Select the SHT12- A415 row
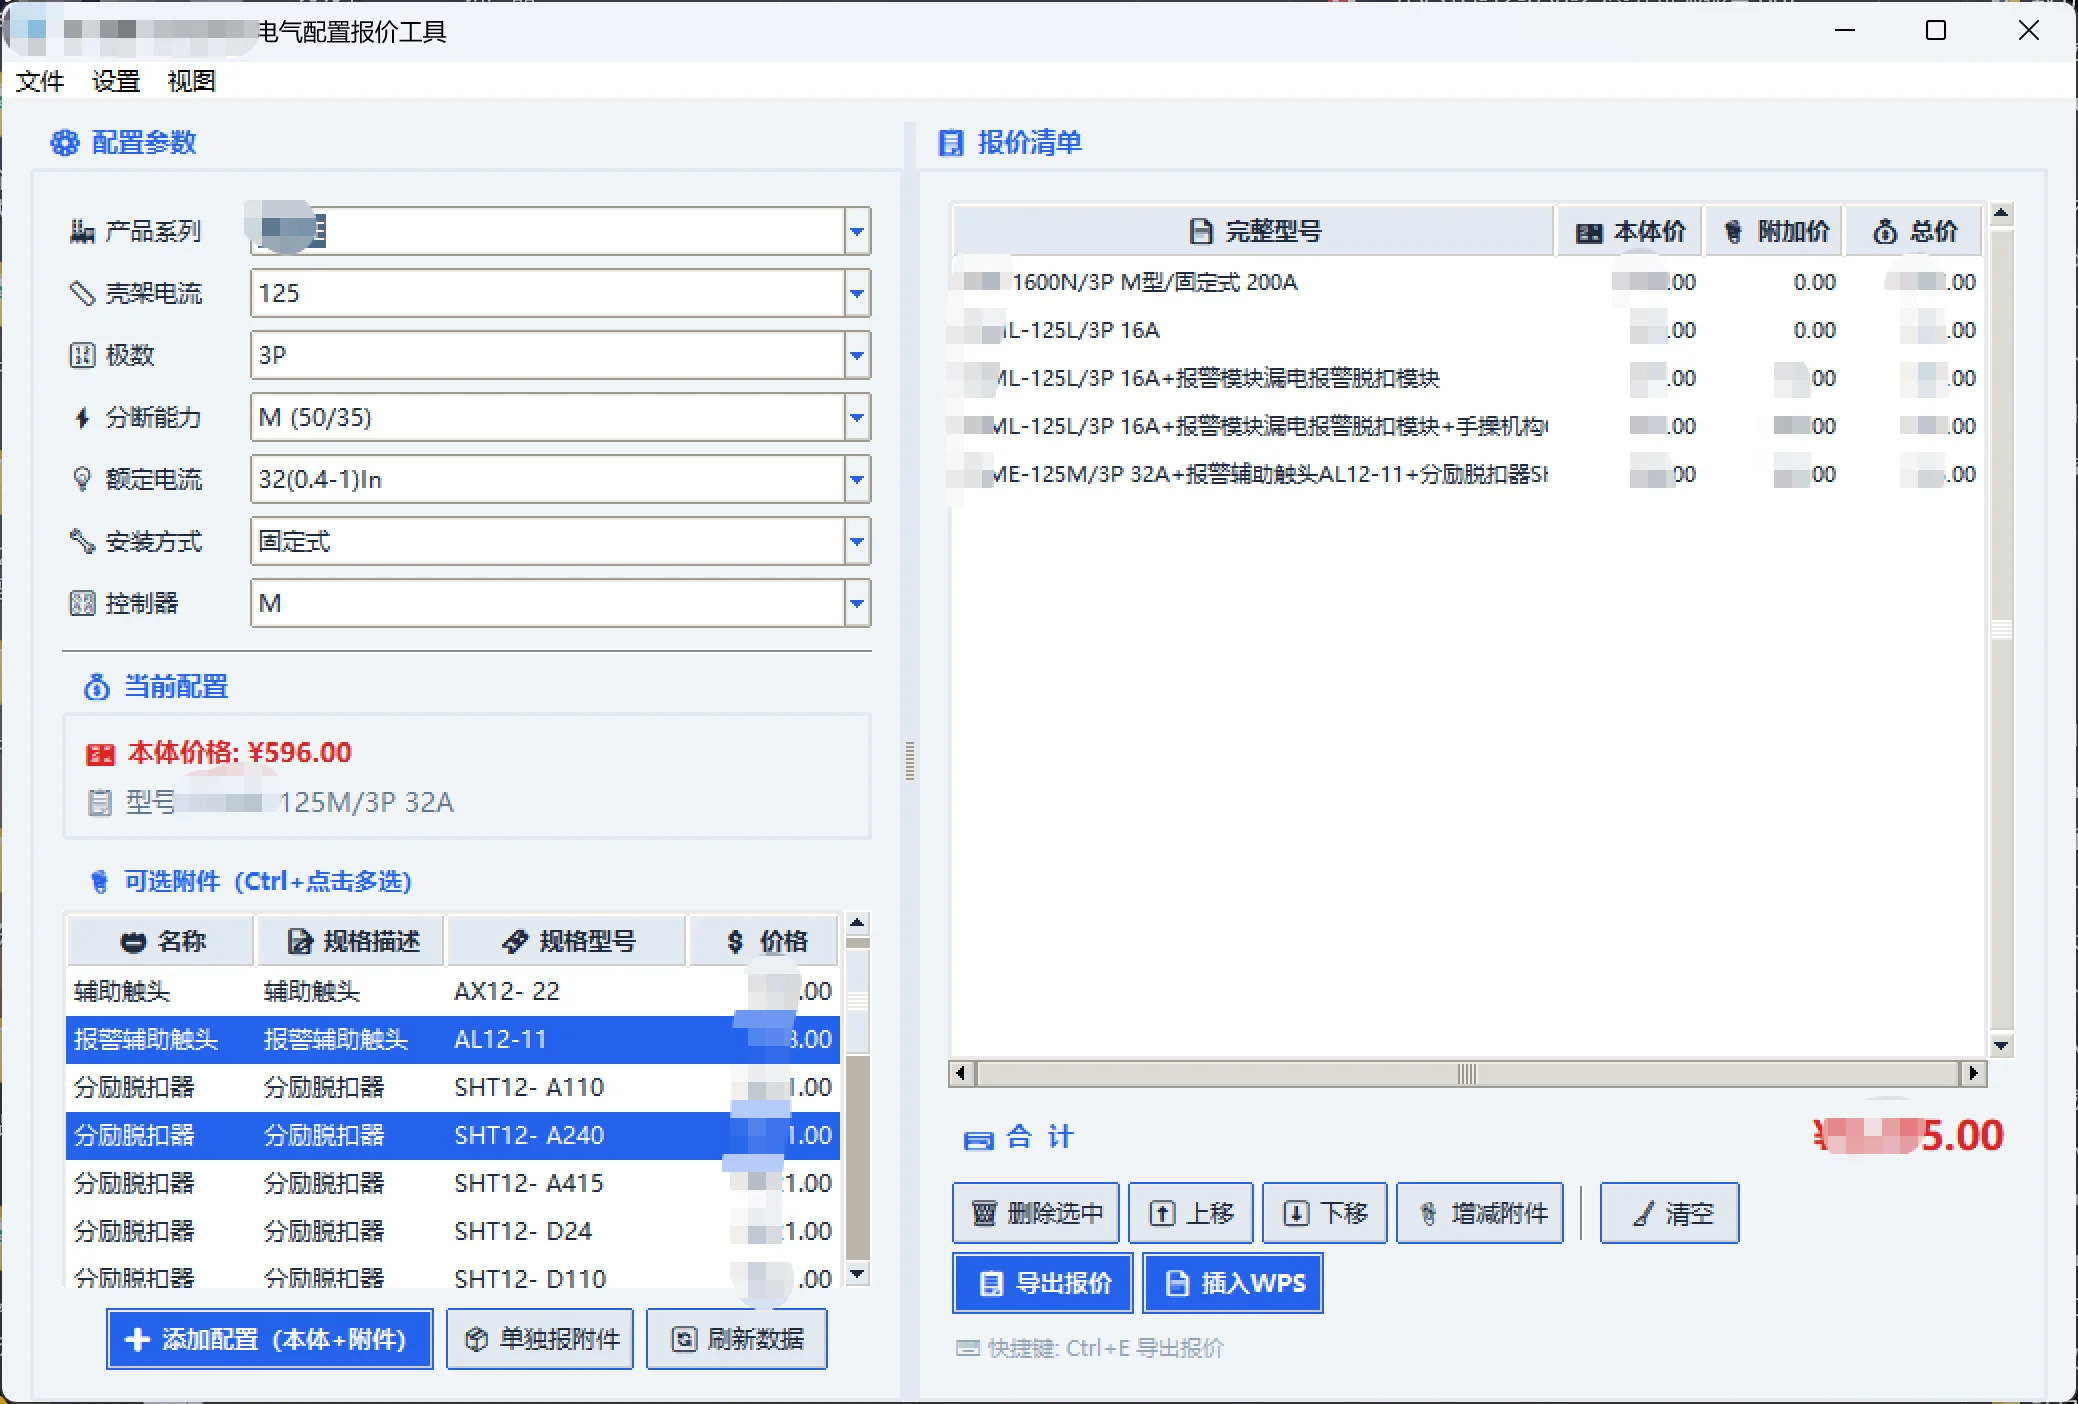The height and width of the screenshot is (1404, 2078). 453,1183
